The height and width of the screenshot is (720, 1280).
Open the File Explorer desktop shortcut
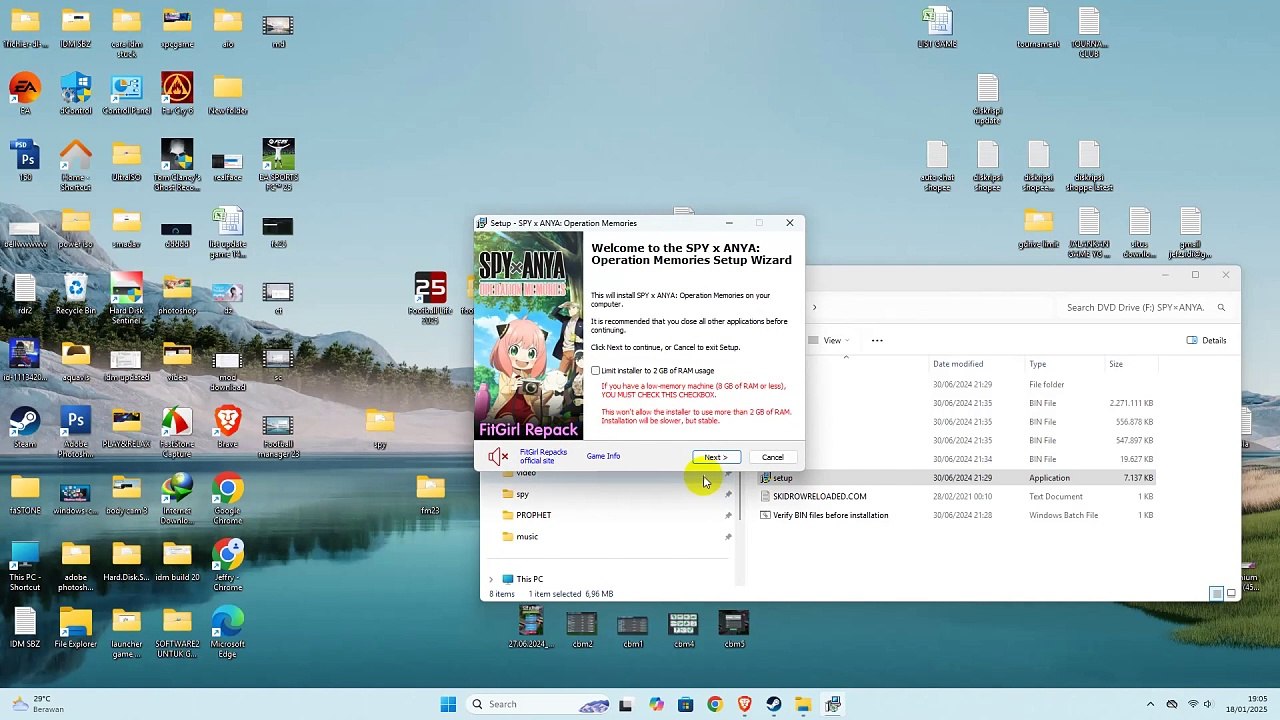76,627
